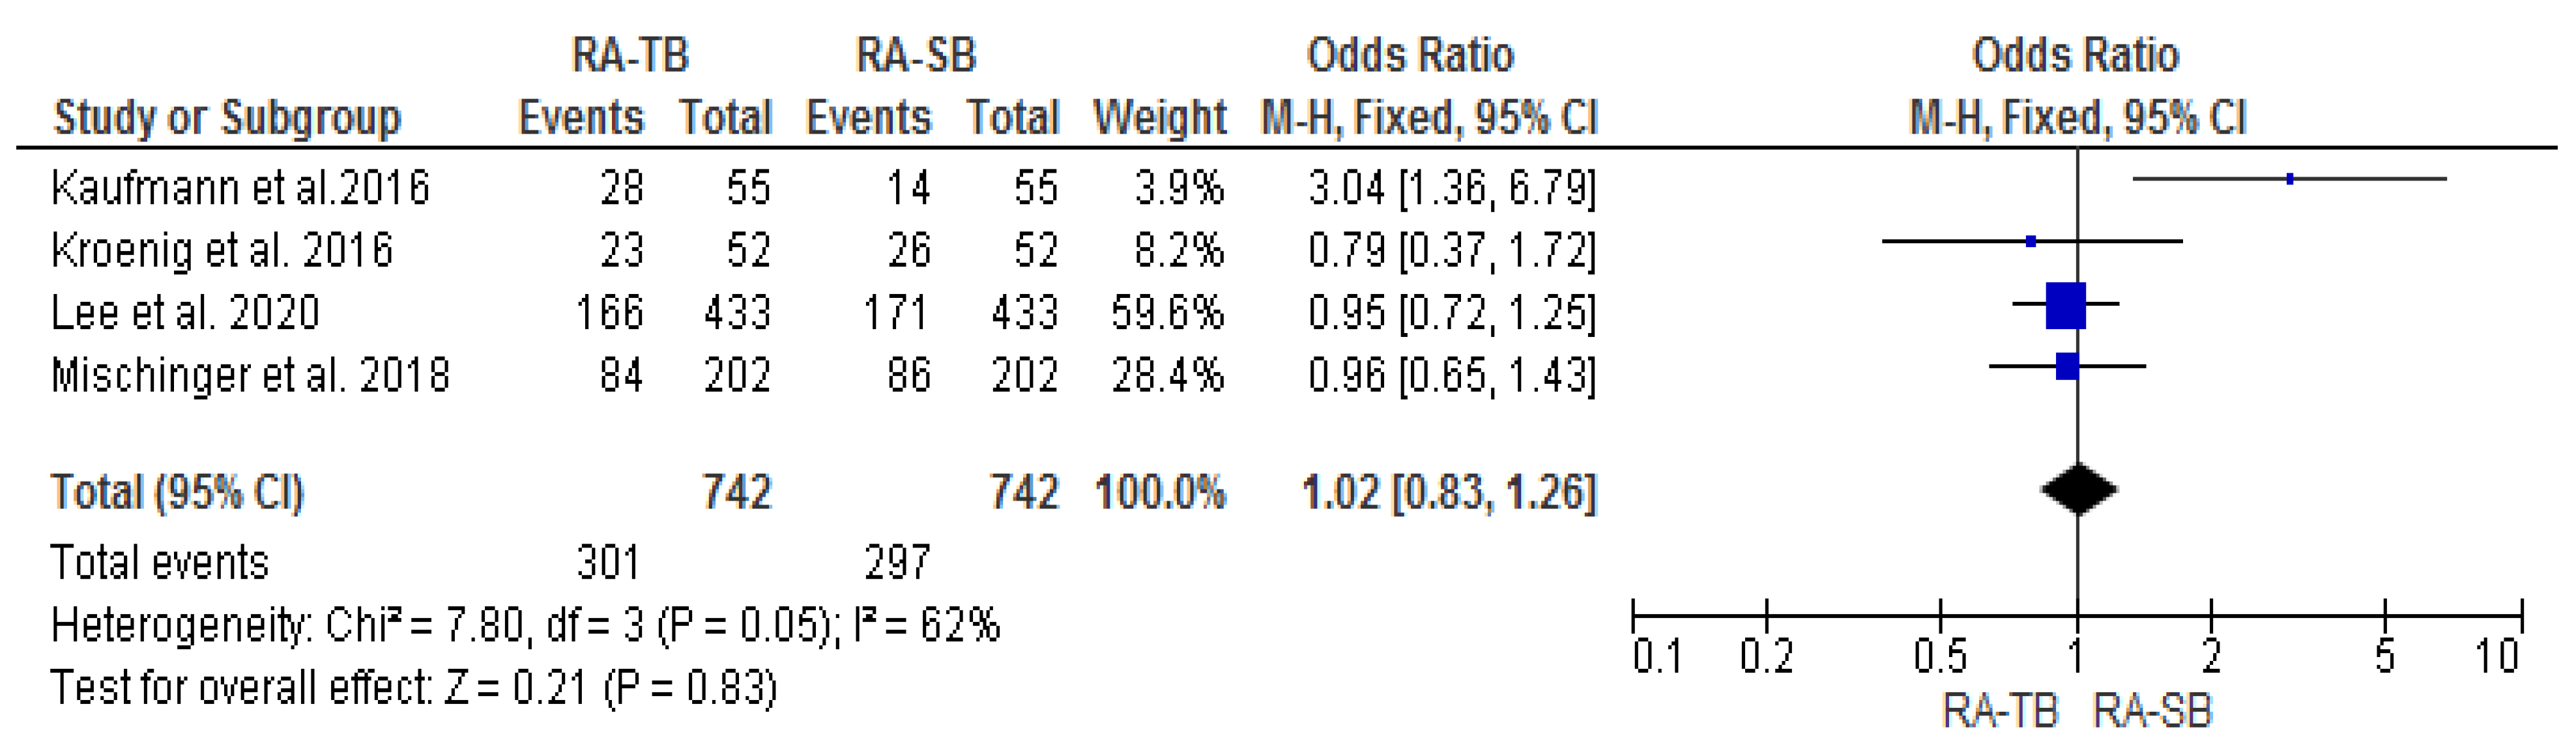Click the Weight column header
The width and height of the screenshot is (2576, 747).
1159,118
